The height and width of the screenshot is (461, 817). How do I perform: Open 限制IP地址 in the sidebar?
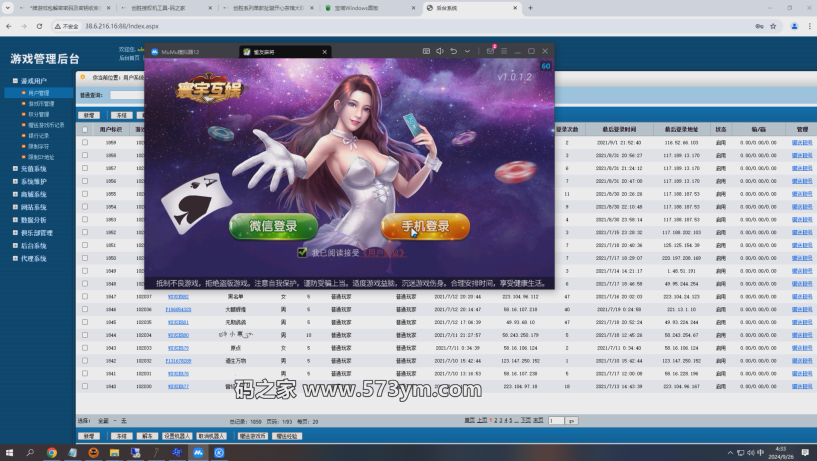click(x=41, y=157)
